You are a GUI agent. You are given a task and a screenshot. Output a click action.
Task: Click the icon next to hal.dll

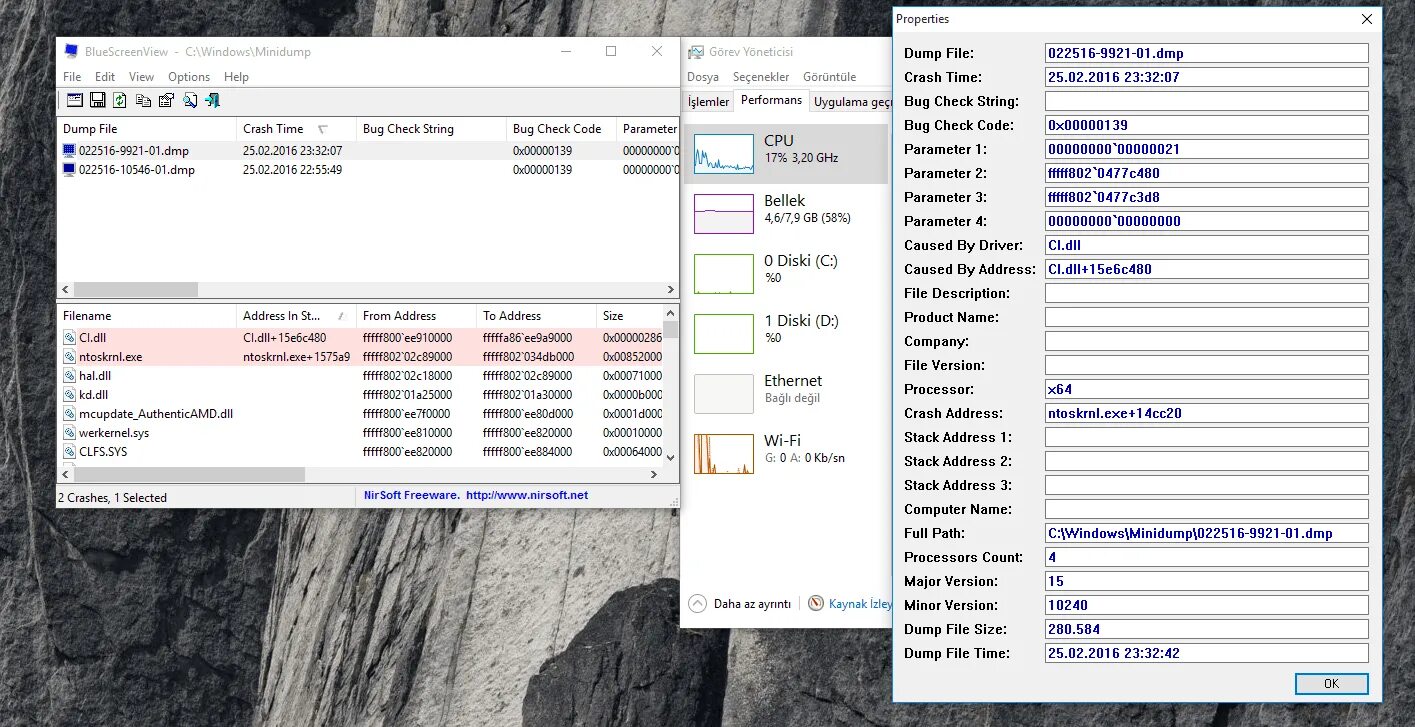point(69,376)
